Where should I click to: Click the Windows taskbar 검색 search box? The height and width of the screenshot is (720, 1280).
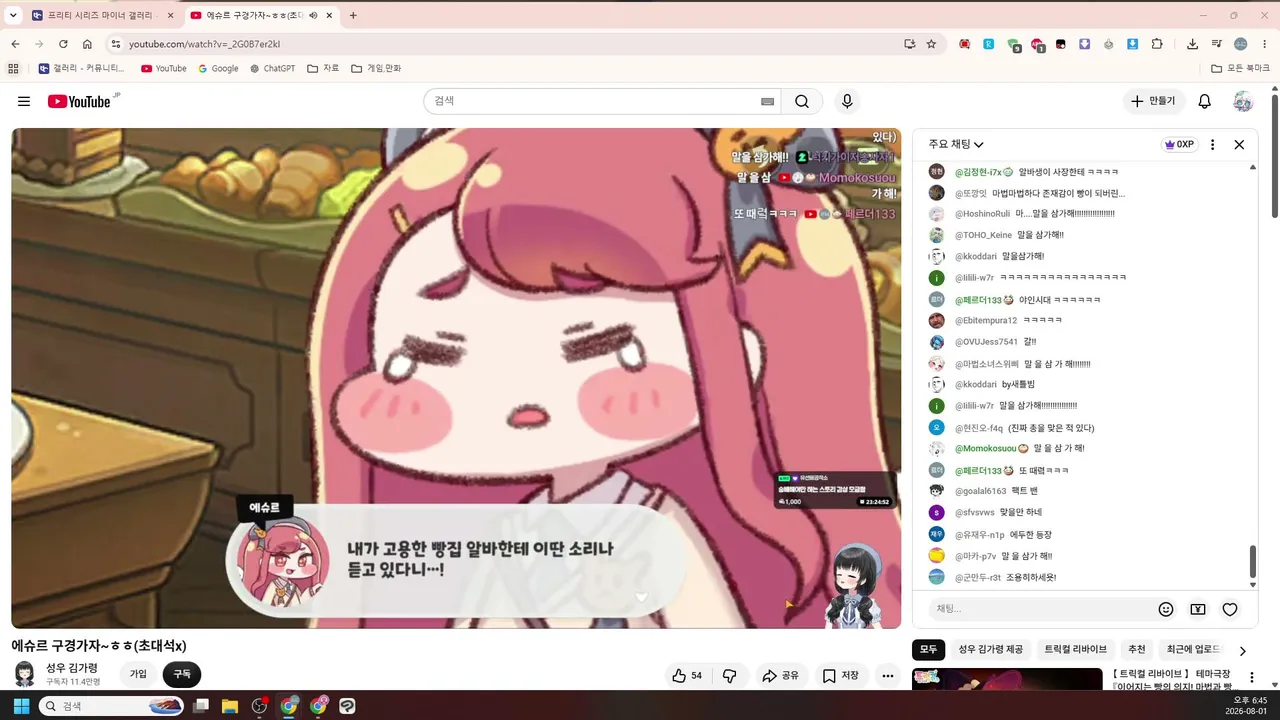point(113,706)
